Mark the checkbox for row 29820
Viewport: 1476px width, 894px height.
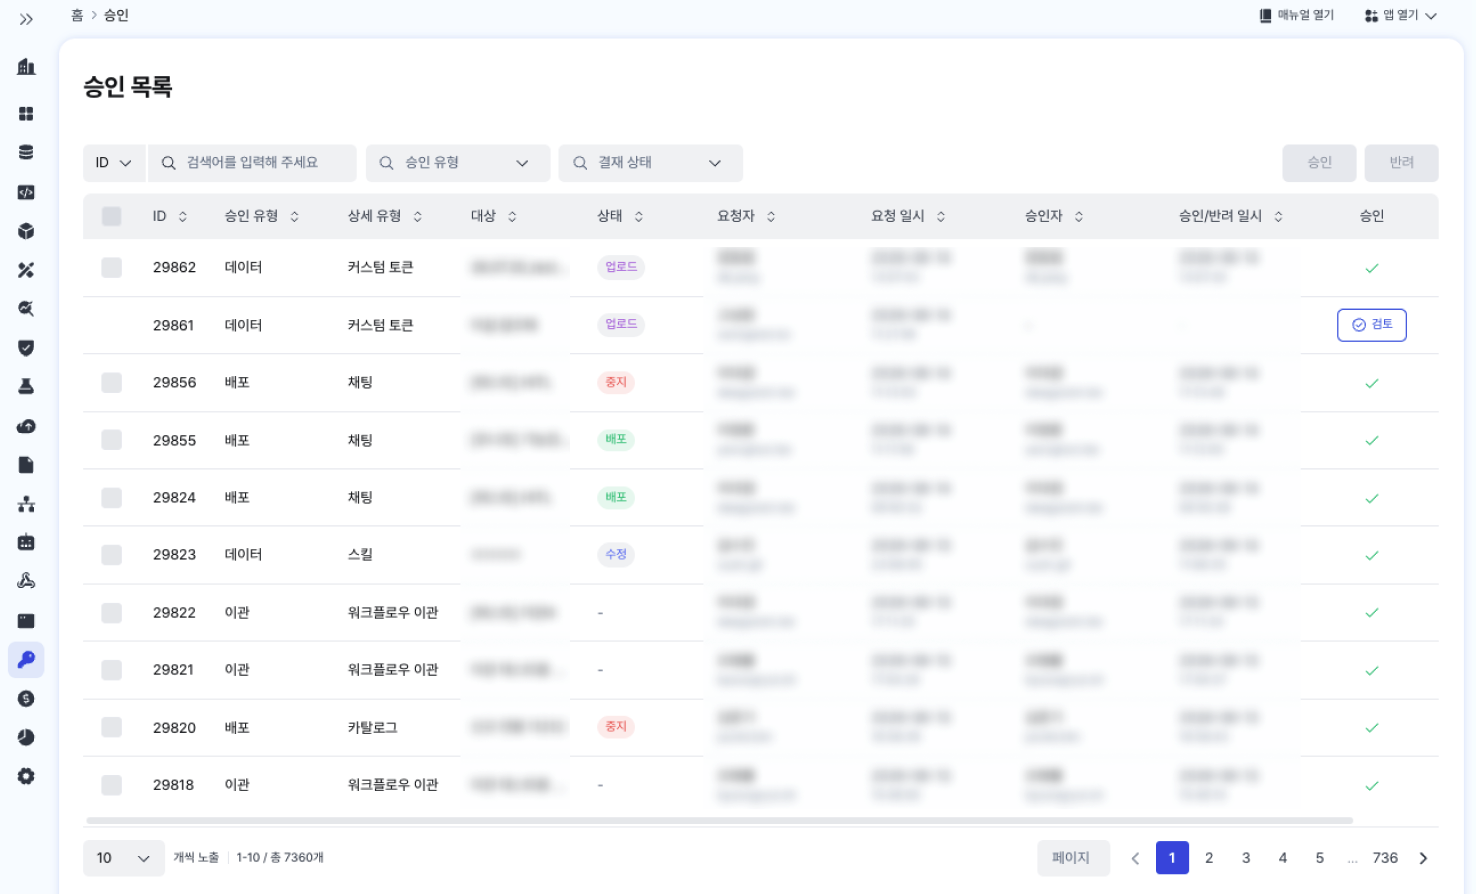[112, 727]
